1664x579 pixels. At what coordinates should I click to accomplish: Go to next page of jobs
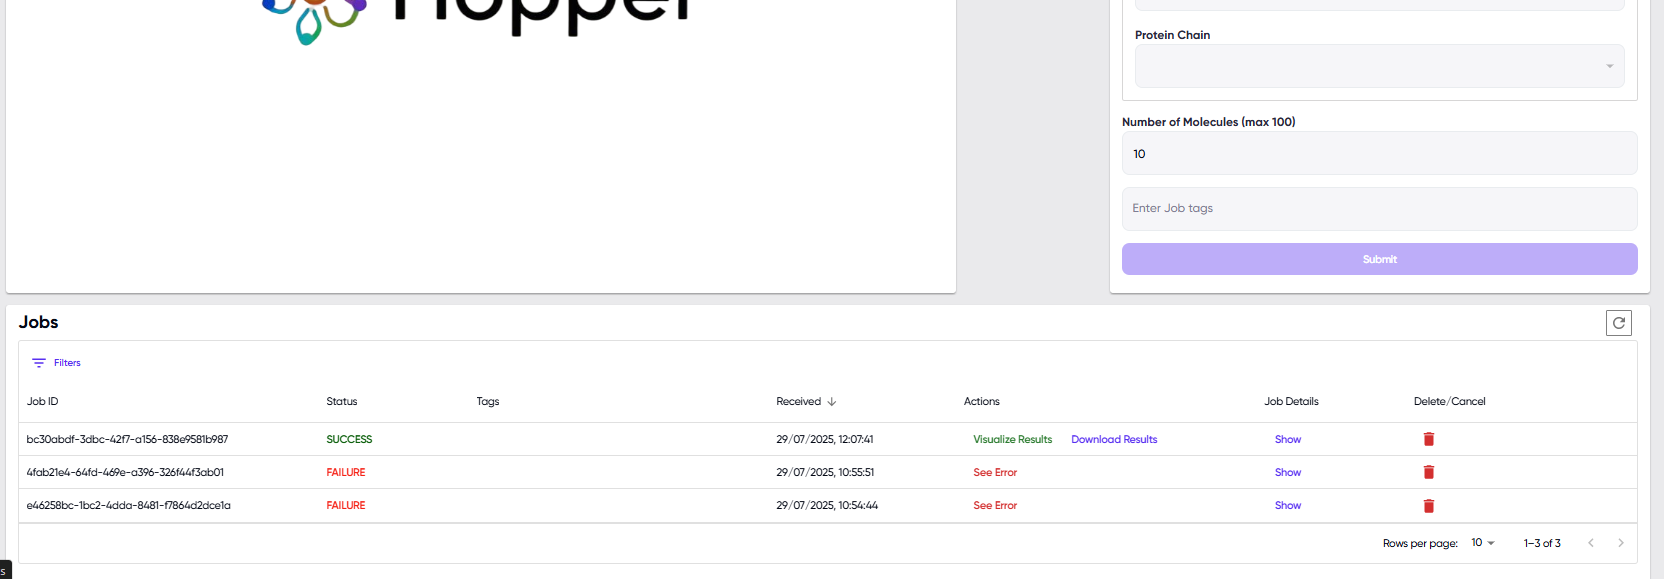coord(1621,543)
